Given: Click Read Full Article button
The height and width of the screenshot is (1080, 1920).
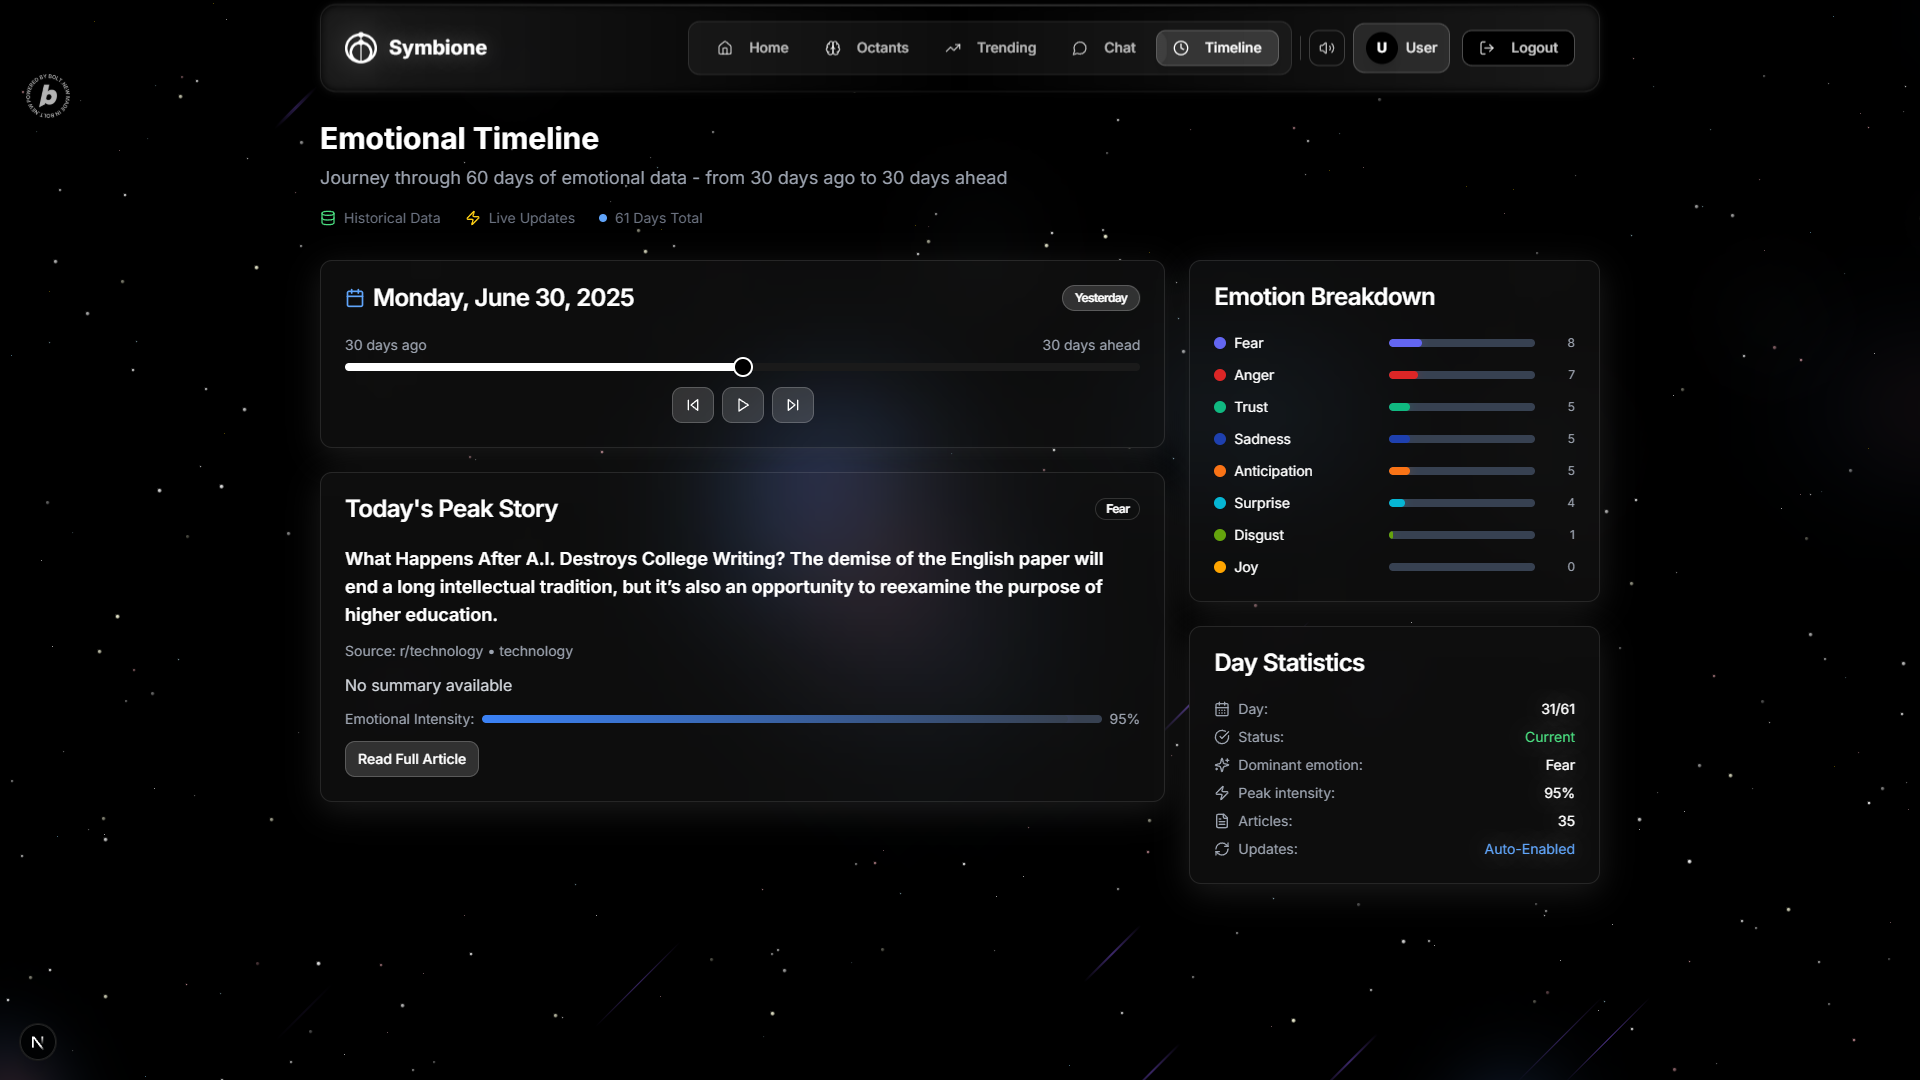Looking at the screenshot, I should [x=412, y=759].
